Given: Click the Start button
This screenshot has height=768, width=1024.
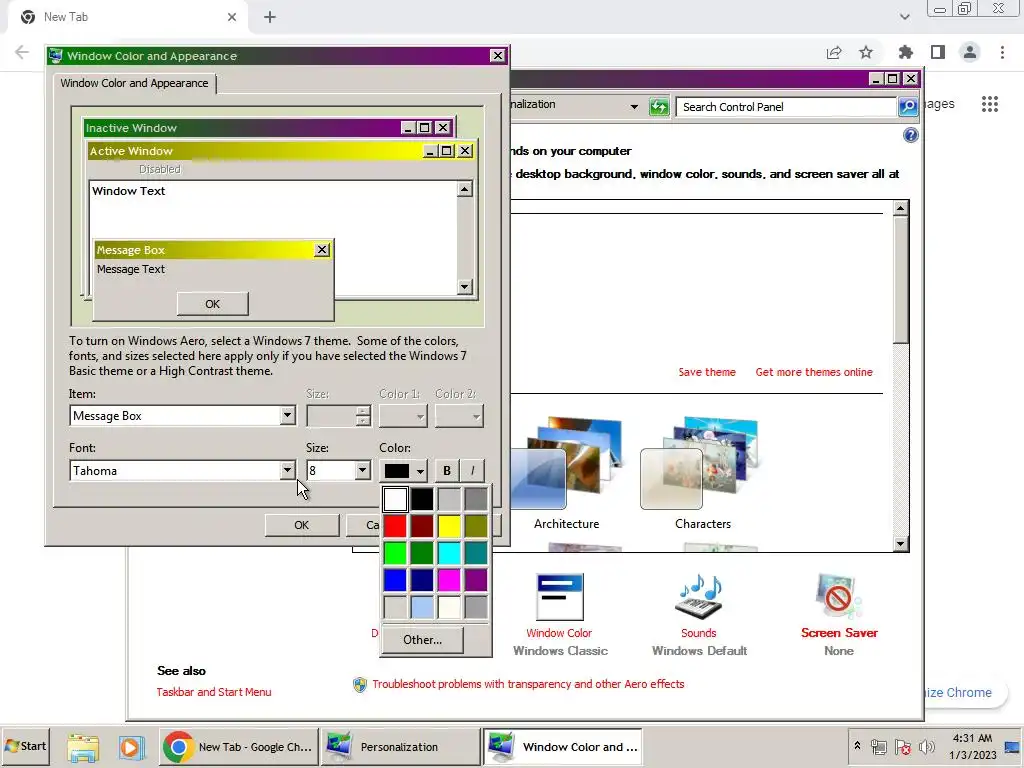Looking at the screenshot, I should pyautogui.click(x=26, y=746).
